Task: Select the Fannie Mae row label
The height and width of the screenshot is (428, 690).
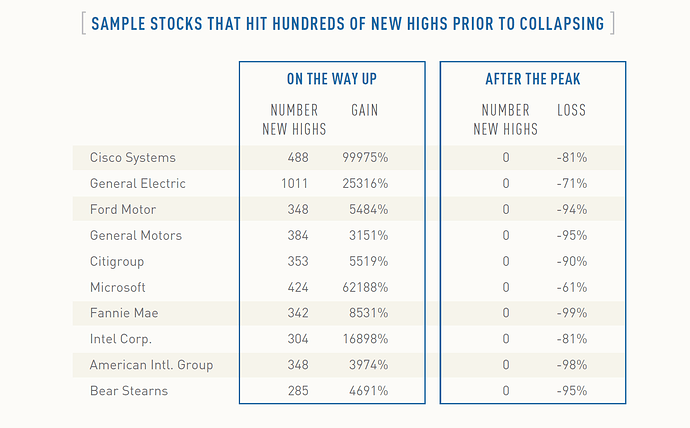Action: coord(121,313)
